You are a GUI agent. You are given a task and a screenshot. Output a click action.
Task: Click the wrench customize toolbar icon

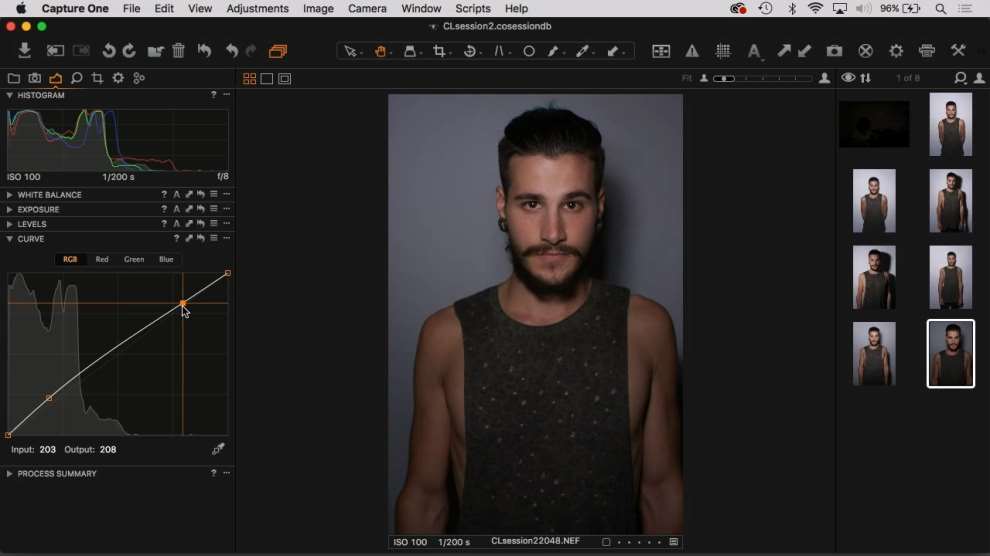click(x=958, y=51)
